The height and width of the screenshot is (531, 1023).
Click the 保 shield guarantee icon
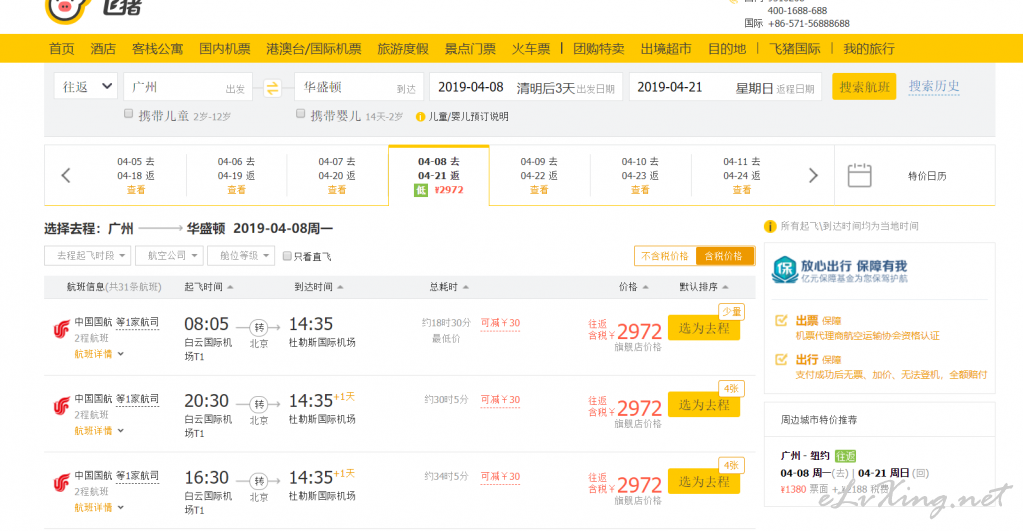(785, 269)
